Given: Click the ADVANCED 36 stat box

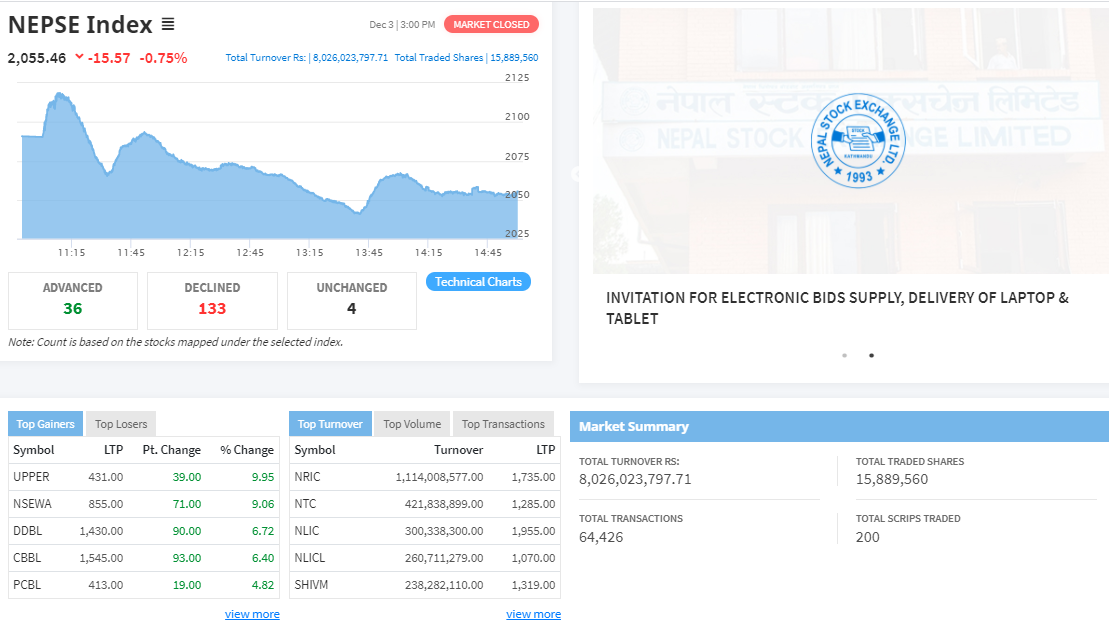Looking at the screenshot, I should (73, 301).
